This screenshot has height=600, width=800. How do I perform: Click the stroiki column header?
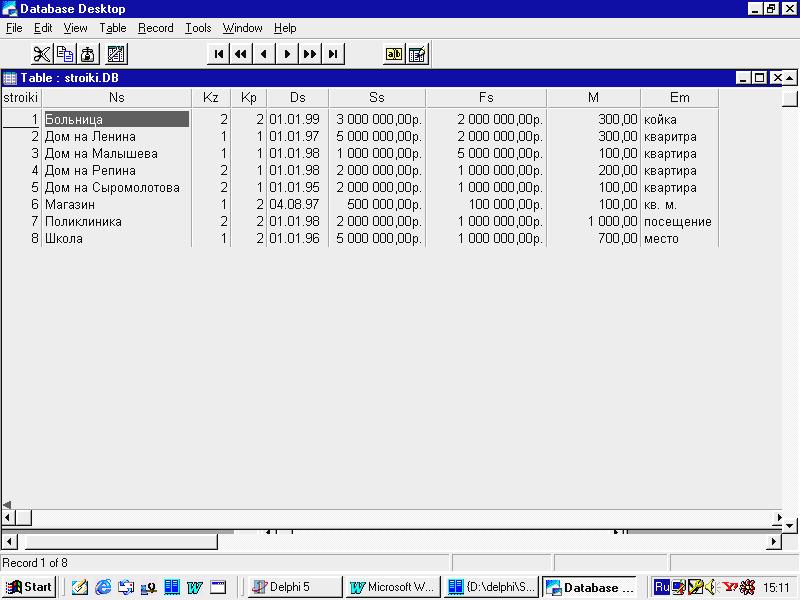tap(20, 97)
